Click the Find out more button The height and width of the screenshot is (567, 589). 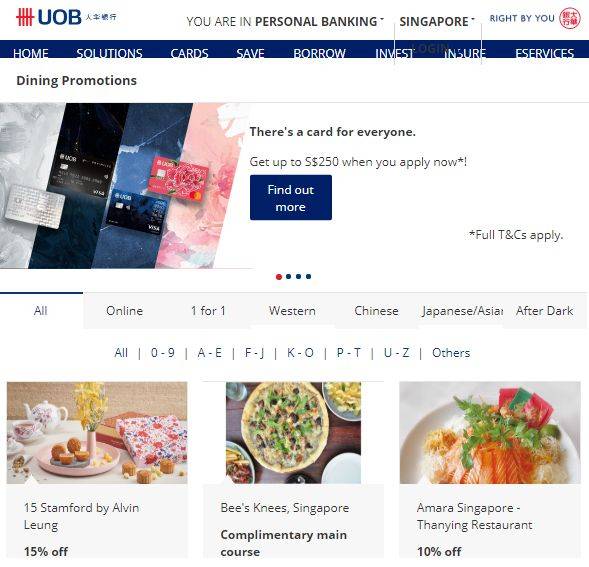291,198
